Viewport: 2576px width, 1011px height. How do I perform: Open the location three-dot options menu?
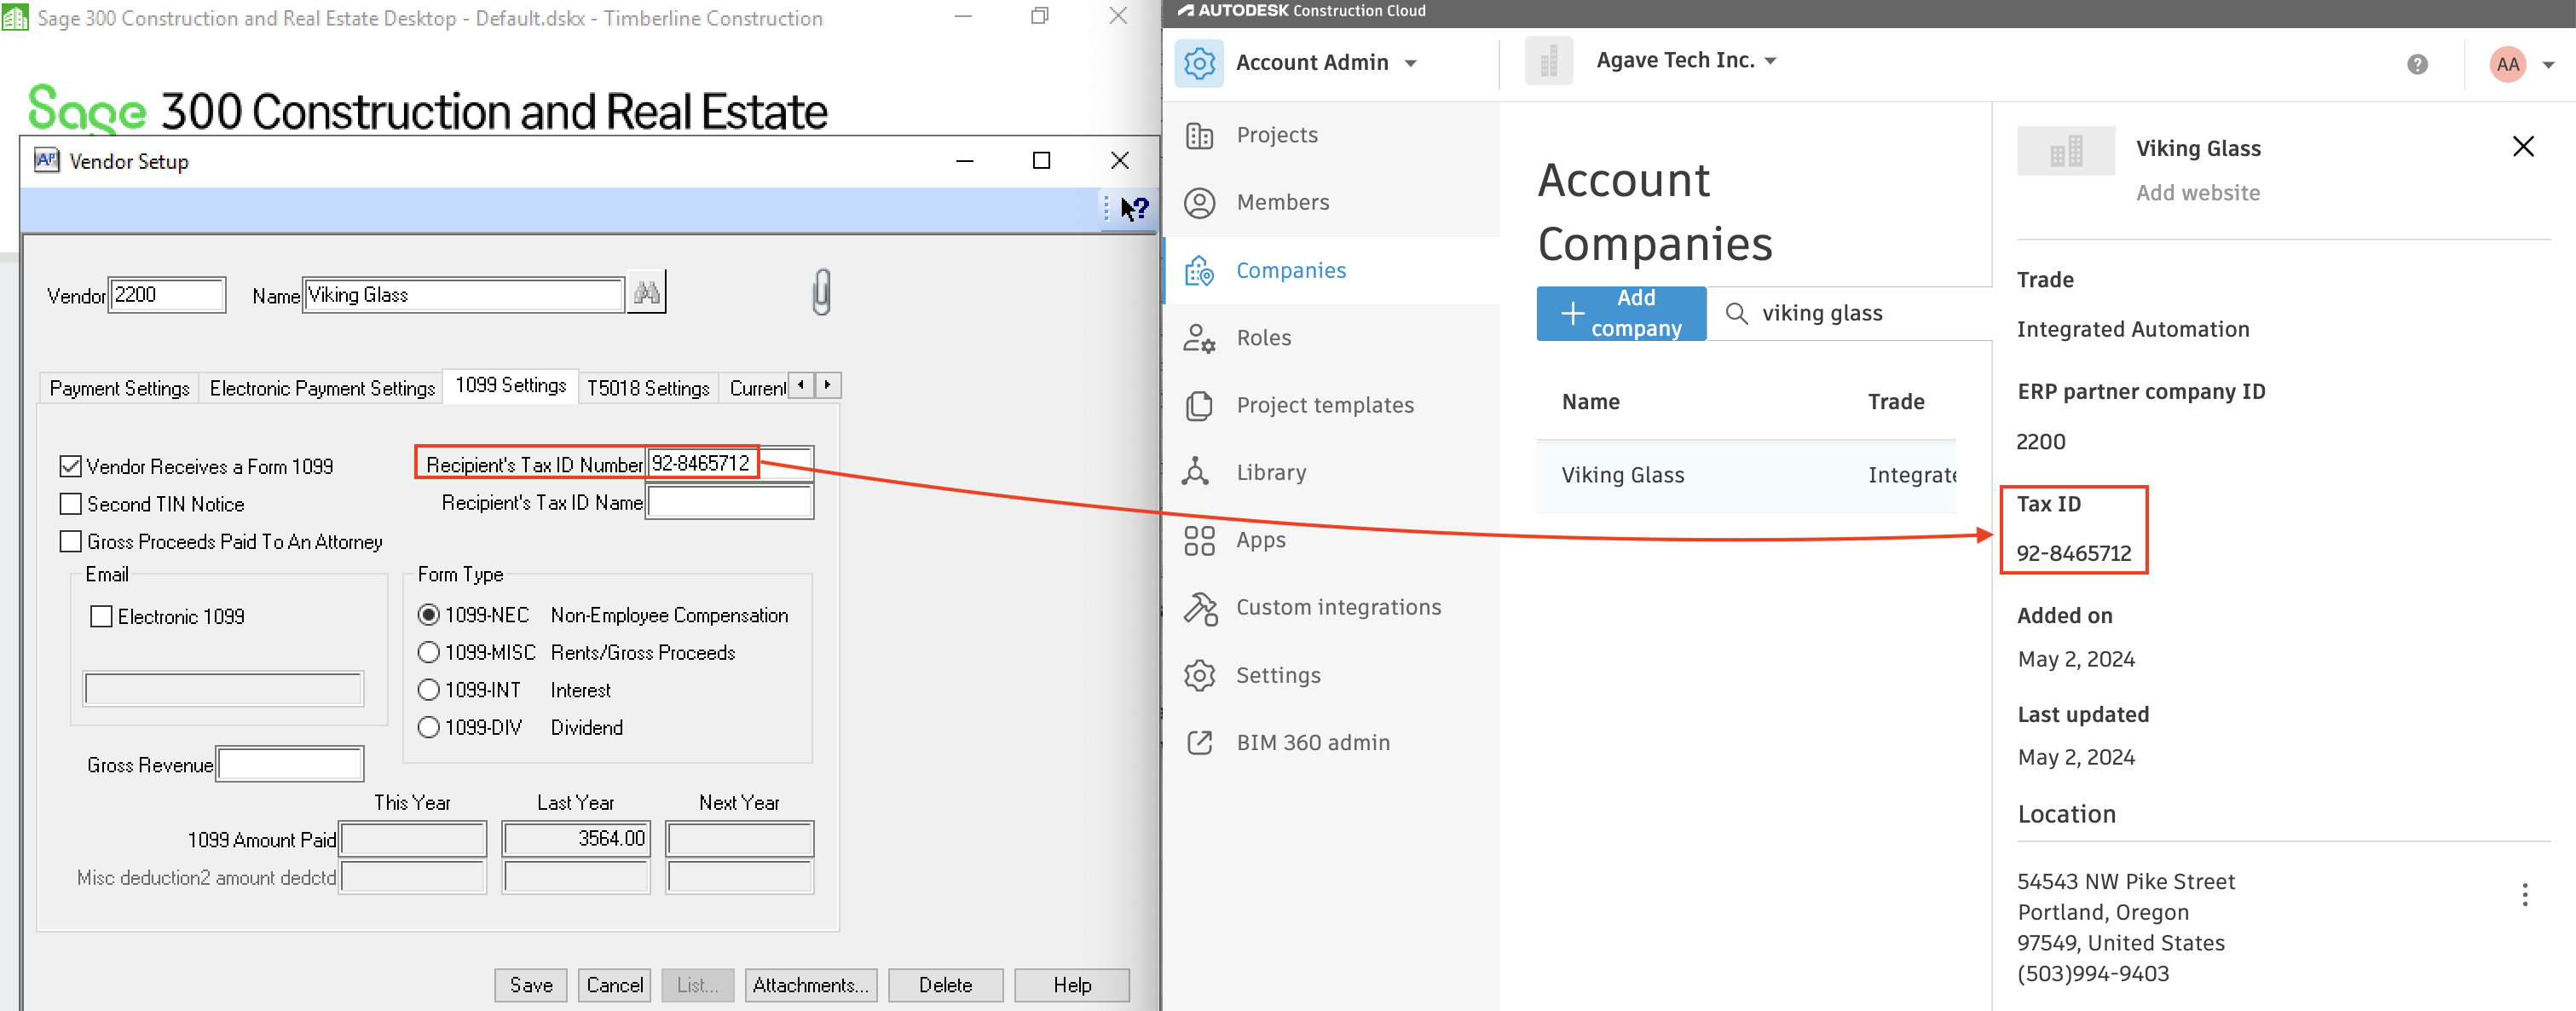pyautogui.click(x=2524, y=895)
